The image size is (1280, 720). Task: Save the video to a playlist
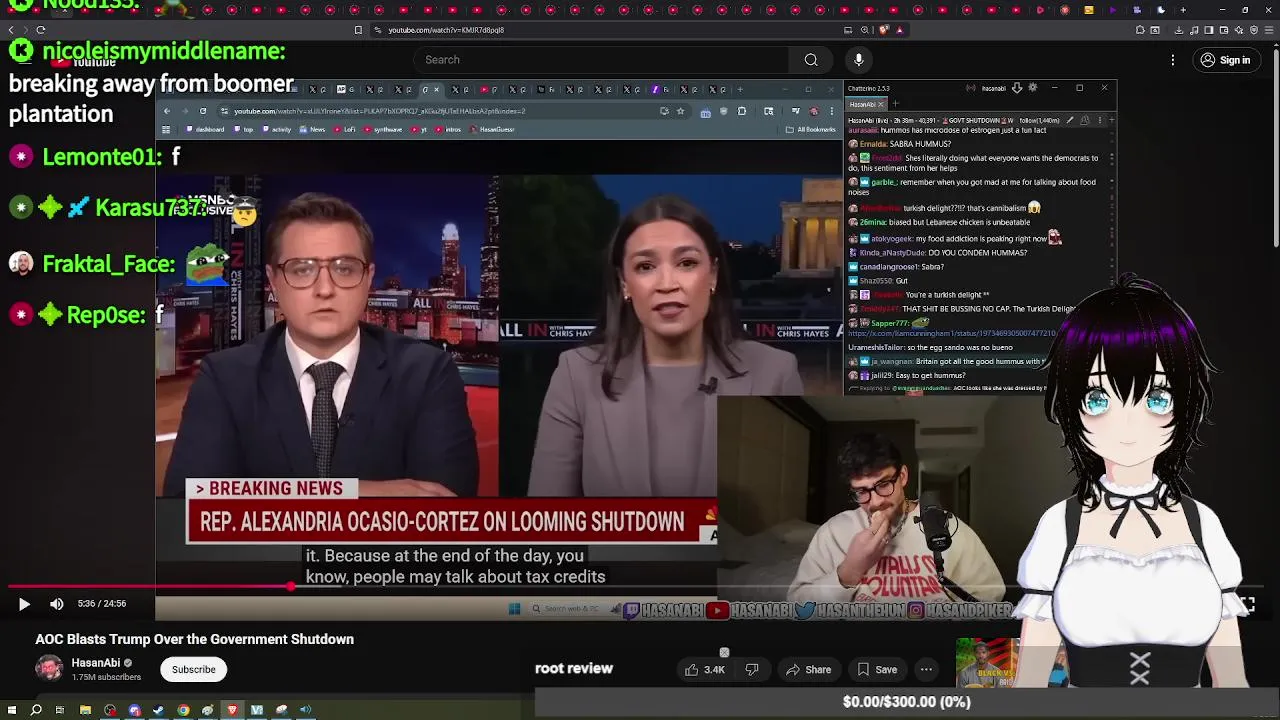876,670
